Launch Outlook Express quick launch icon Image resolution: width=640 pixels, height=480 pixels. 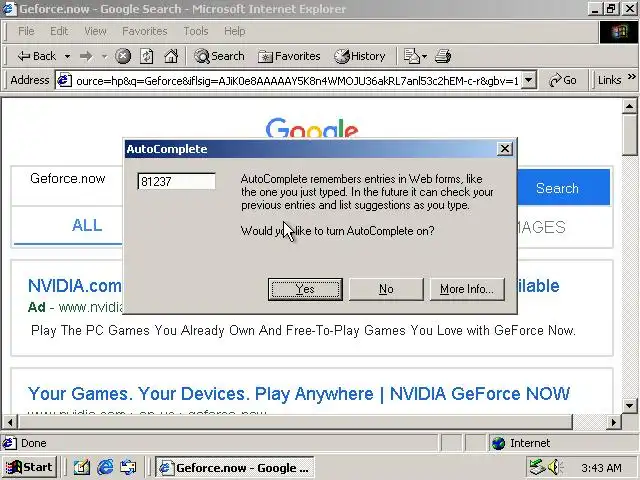[x=128, y=467]
